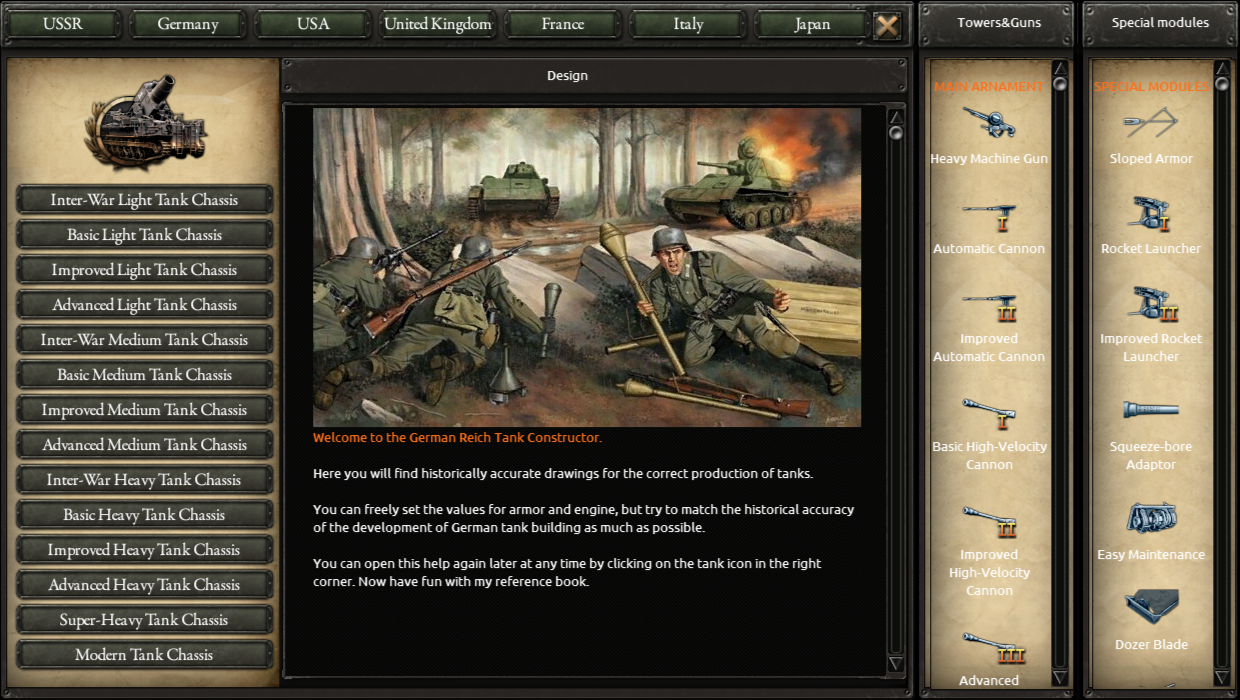Select Basic High-Velocity Cannon icon
Screen dimensions: 1240x700
pos(988,413)
